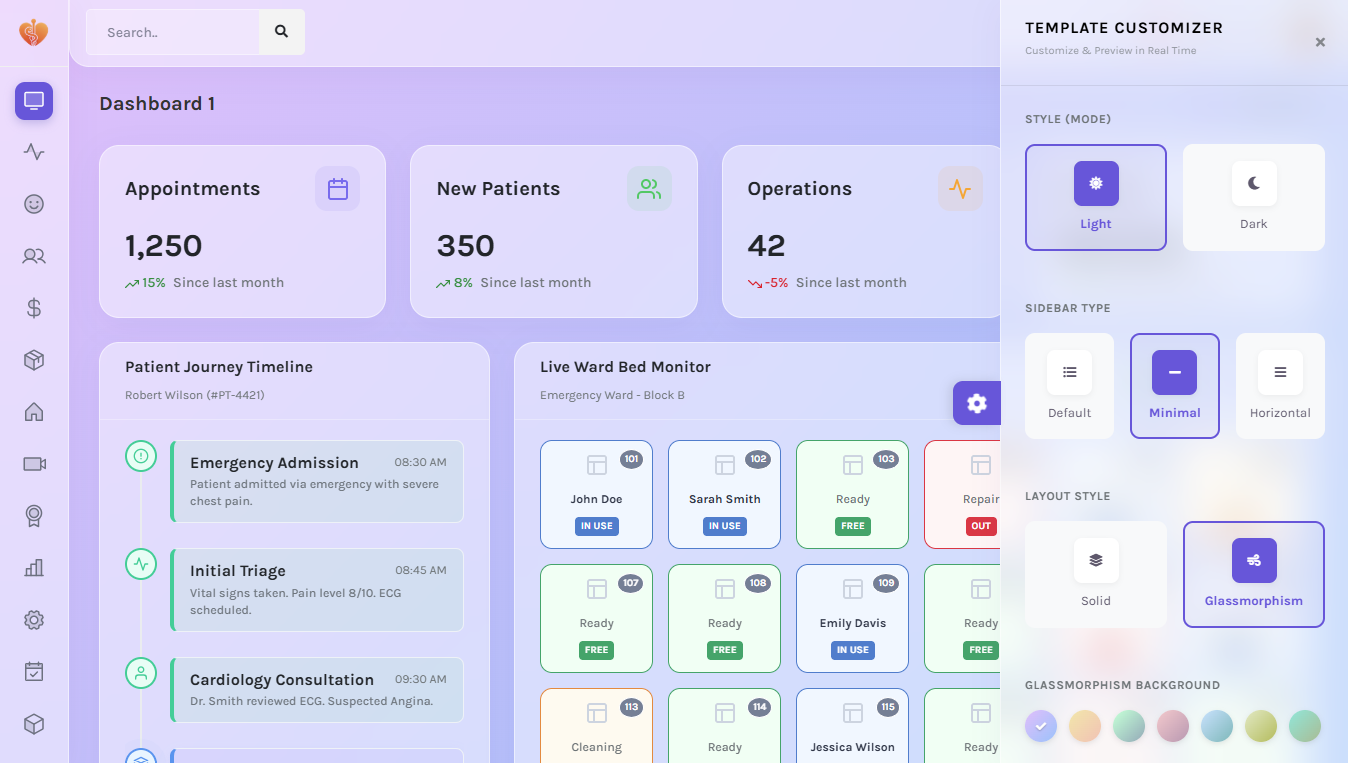The image size is (1348, 763).
Task: Open bed 109 Emily Davis card
Action: [x=853, y=619]
